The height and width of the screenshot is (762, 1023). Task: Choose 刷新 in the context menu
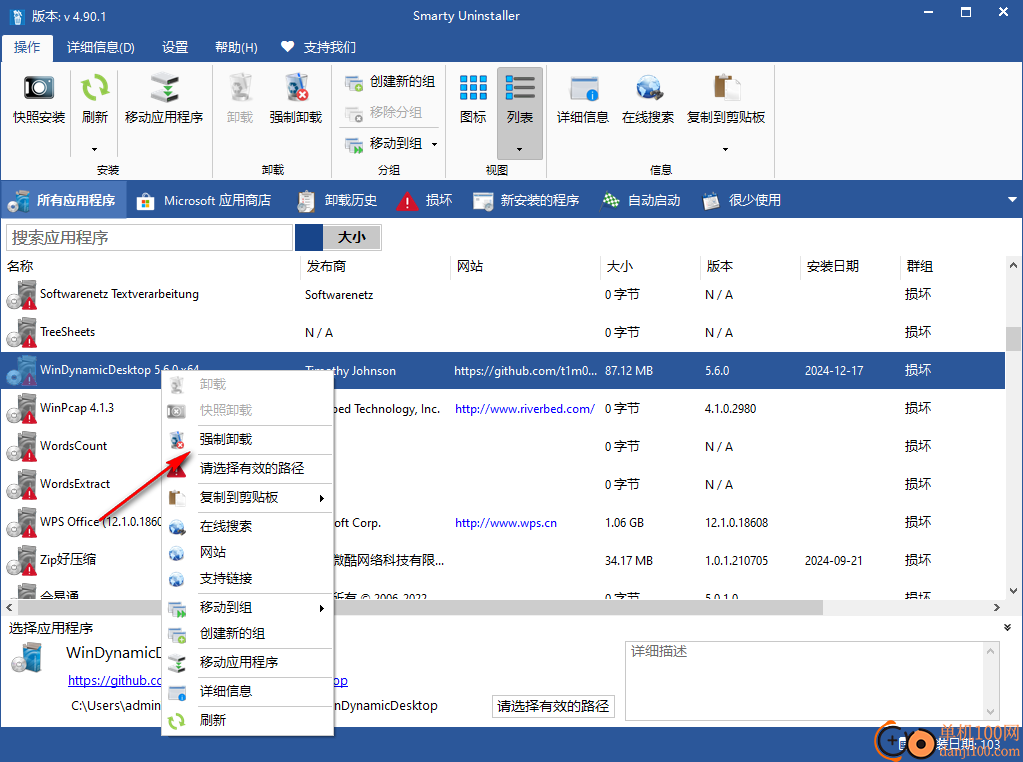pyautogui.click(x=248, y=720)
